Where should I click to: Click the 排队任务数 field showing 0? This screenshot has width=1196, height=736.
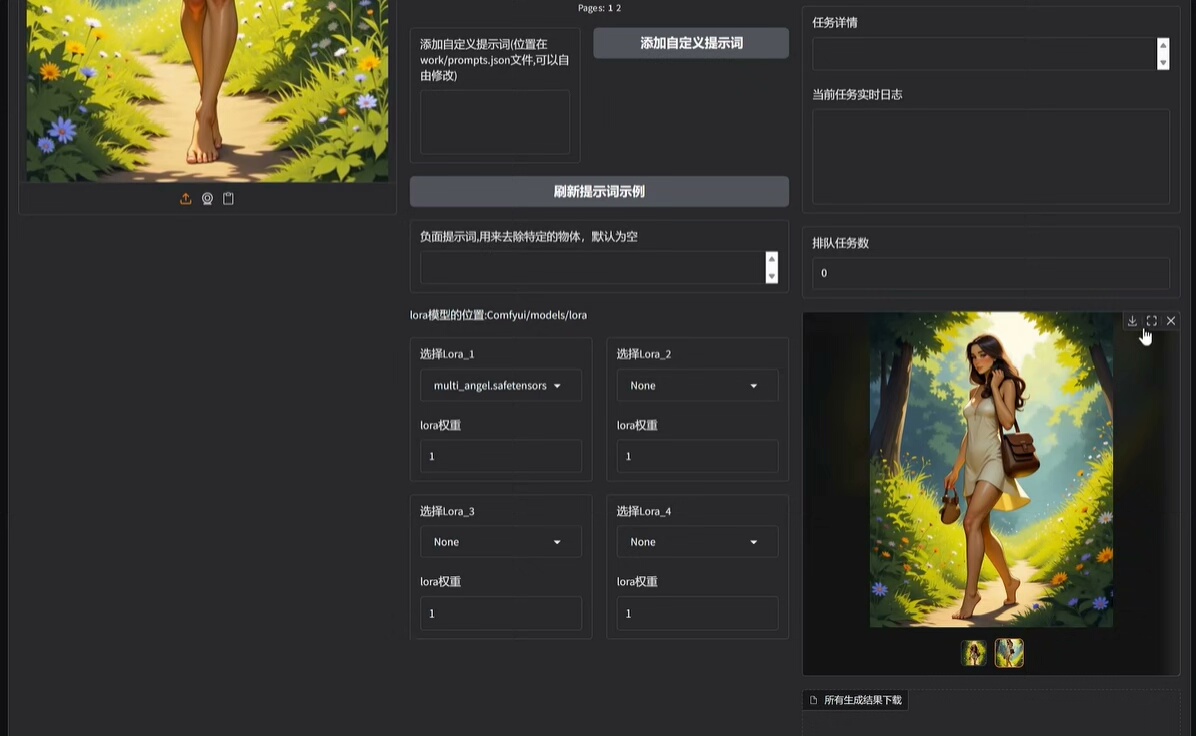(991, 273)
